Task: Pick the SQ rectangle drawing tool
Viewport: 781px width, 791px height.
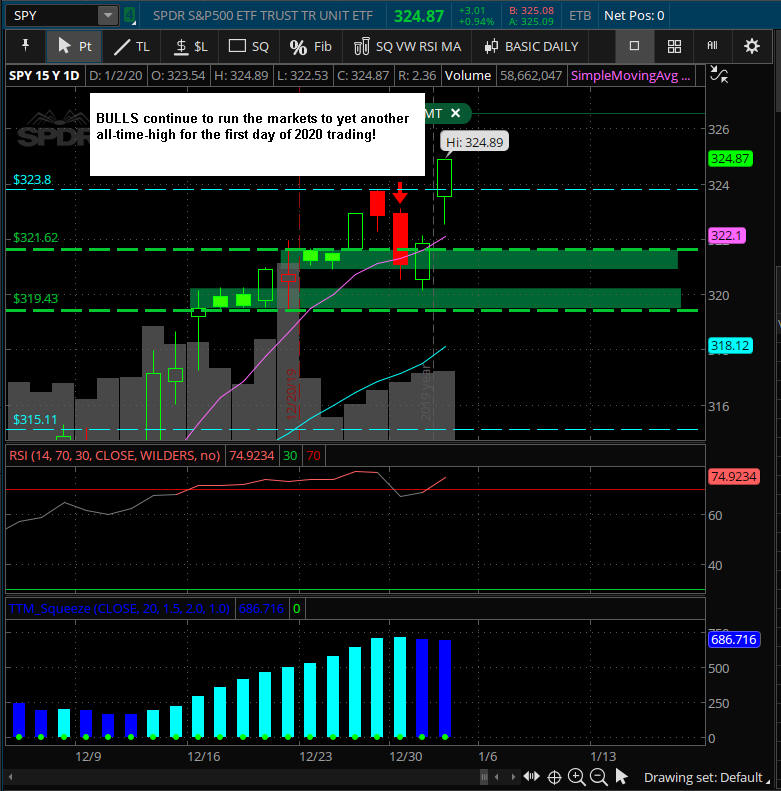Action: [249, 46]
